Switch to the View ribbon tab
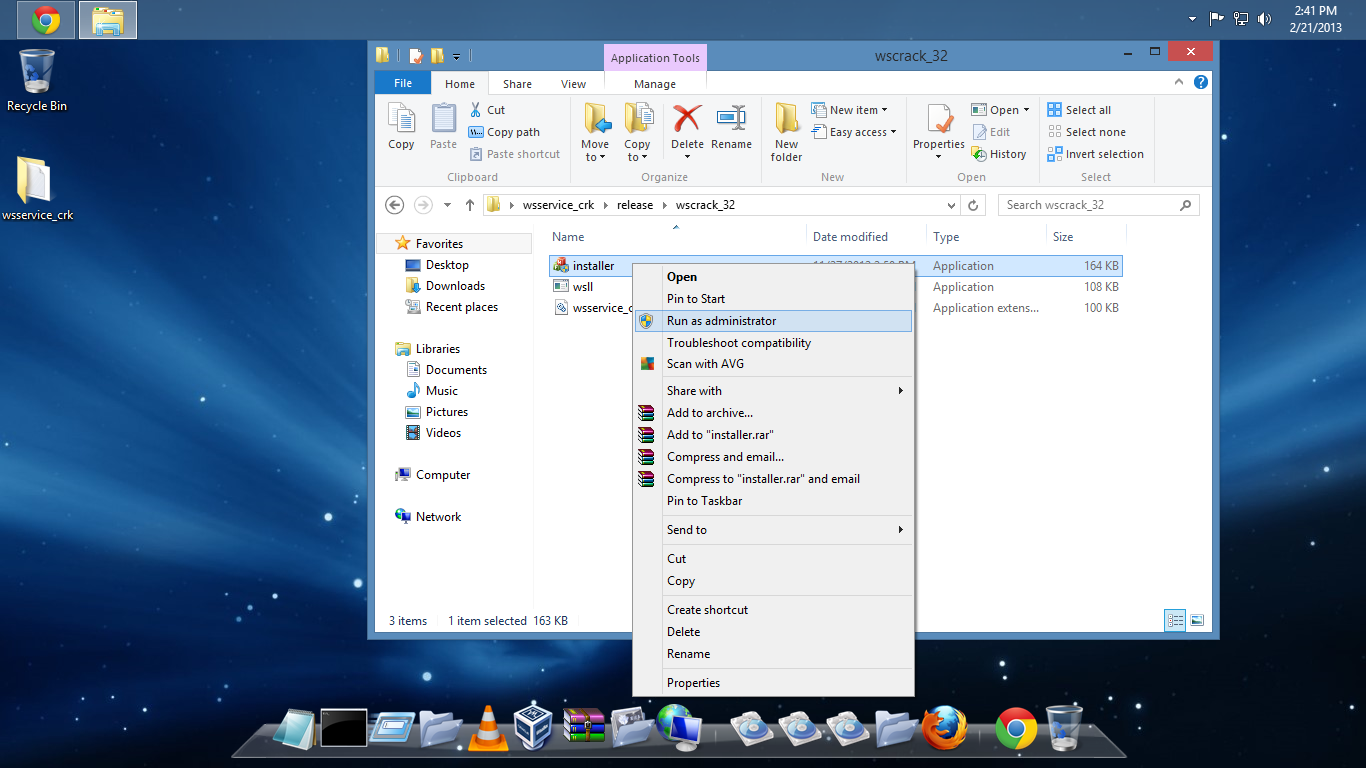The width and height of the screenshot is (1366, 768). tap(572, 82)
